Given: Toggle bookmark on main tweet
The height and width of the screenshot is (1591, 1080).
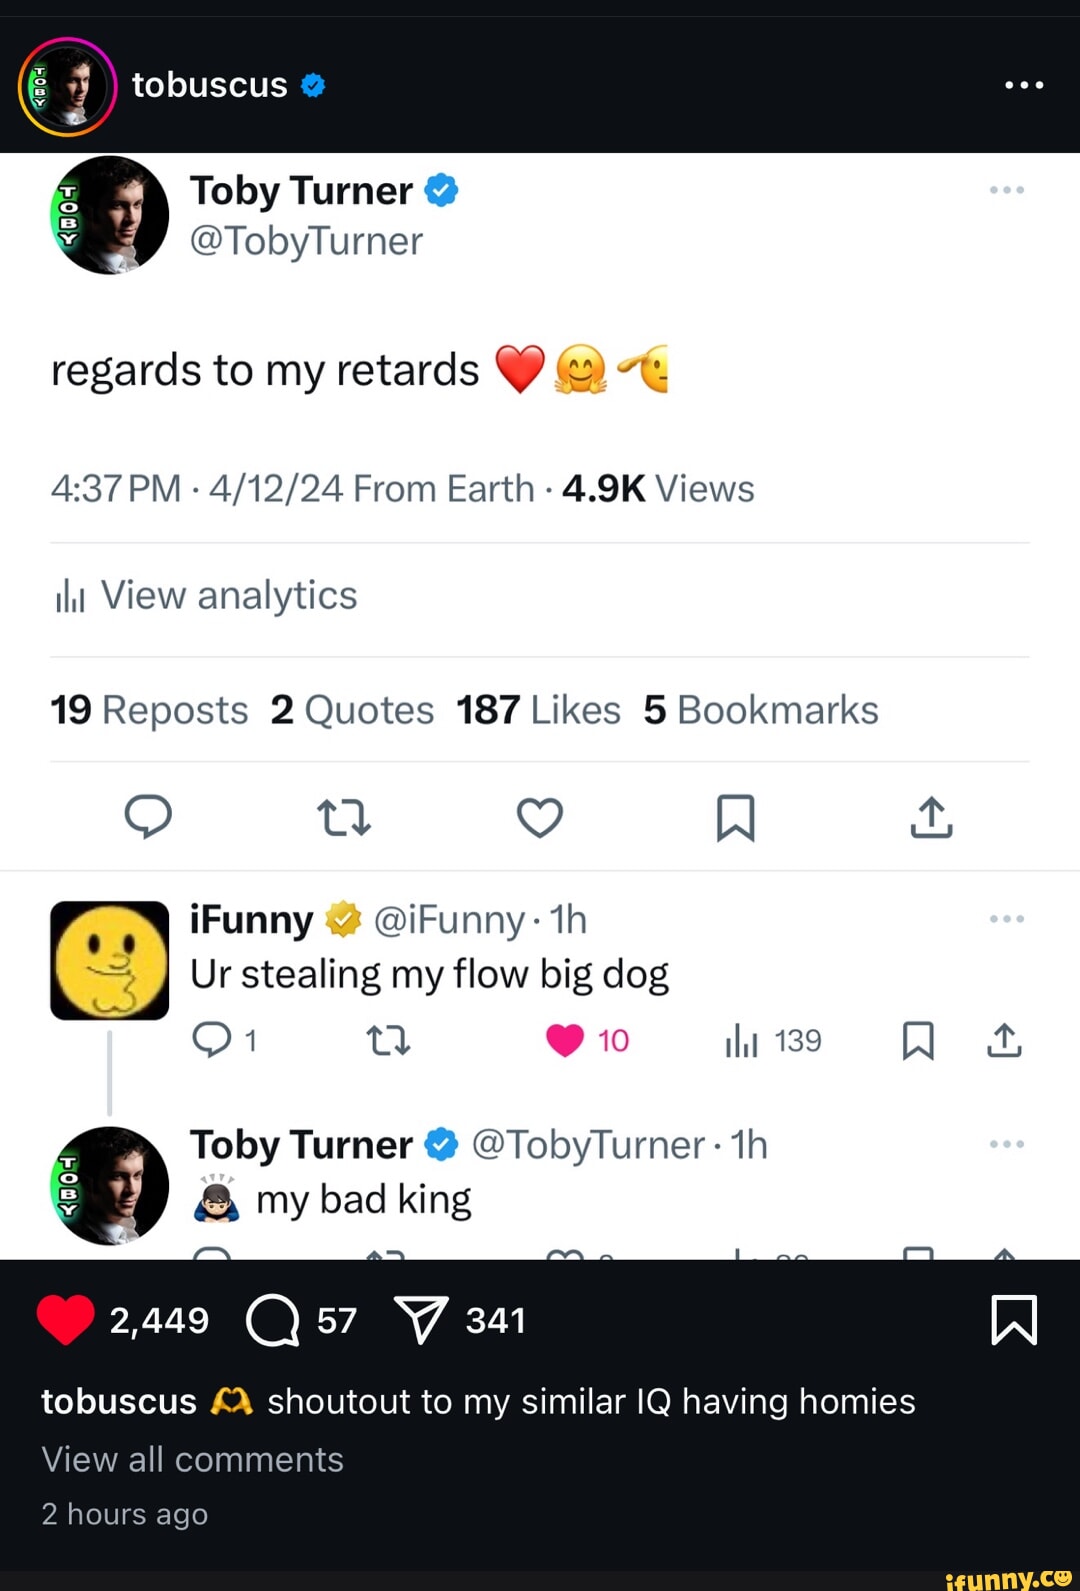Looking at the screenshot, I should tap(735, 816).
